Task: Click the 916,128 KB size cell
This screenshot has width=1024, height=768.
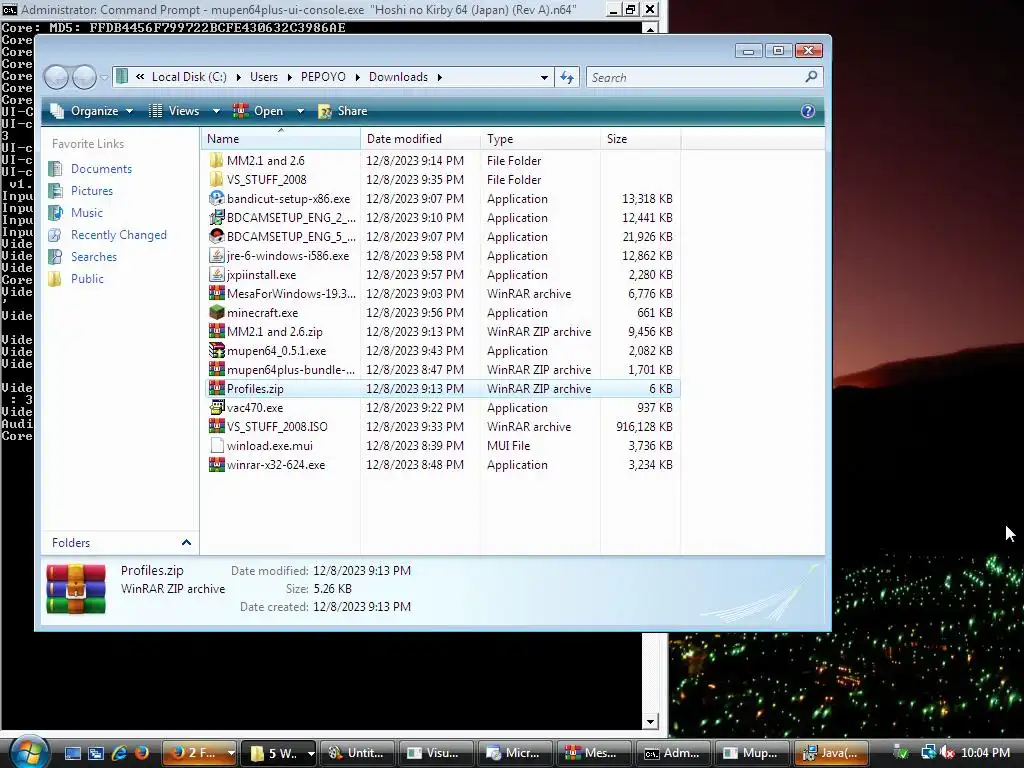Action: [x=644, y=426]
